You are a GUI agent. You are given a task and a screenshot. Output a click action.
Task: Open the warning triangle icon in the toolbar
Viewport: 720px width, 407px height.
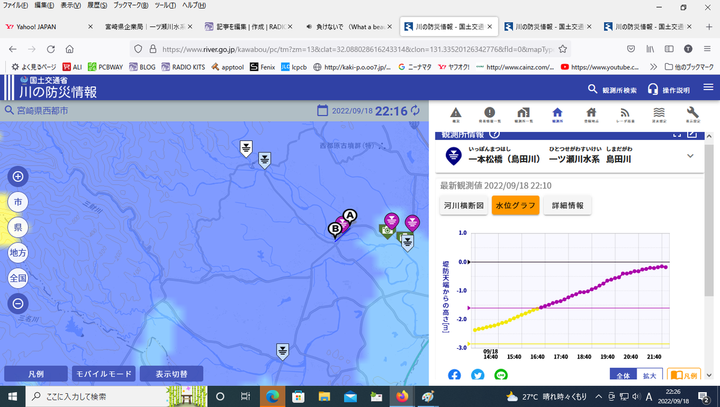pos(456,114)
